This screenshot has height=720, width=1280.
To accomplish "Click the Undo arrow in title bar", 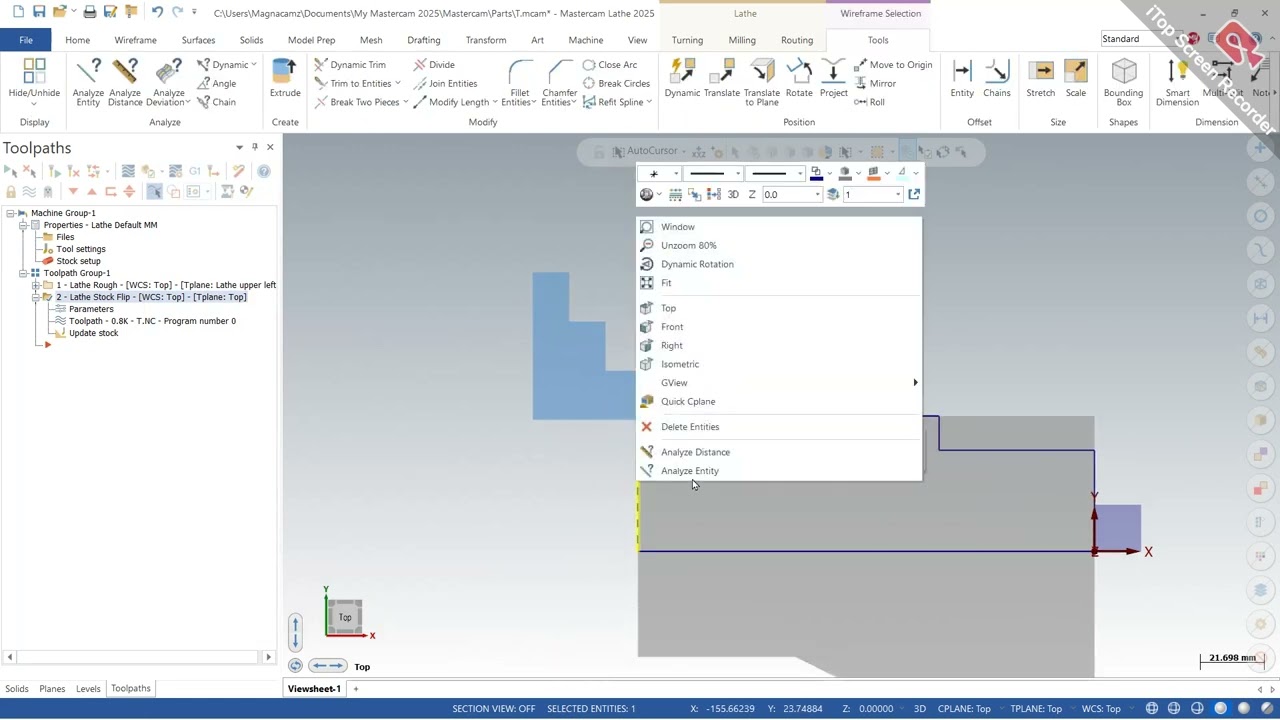I will (157, 12).
